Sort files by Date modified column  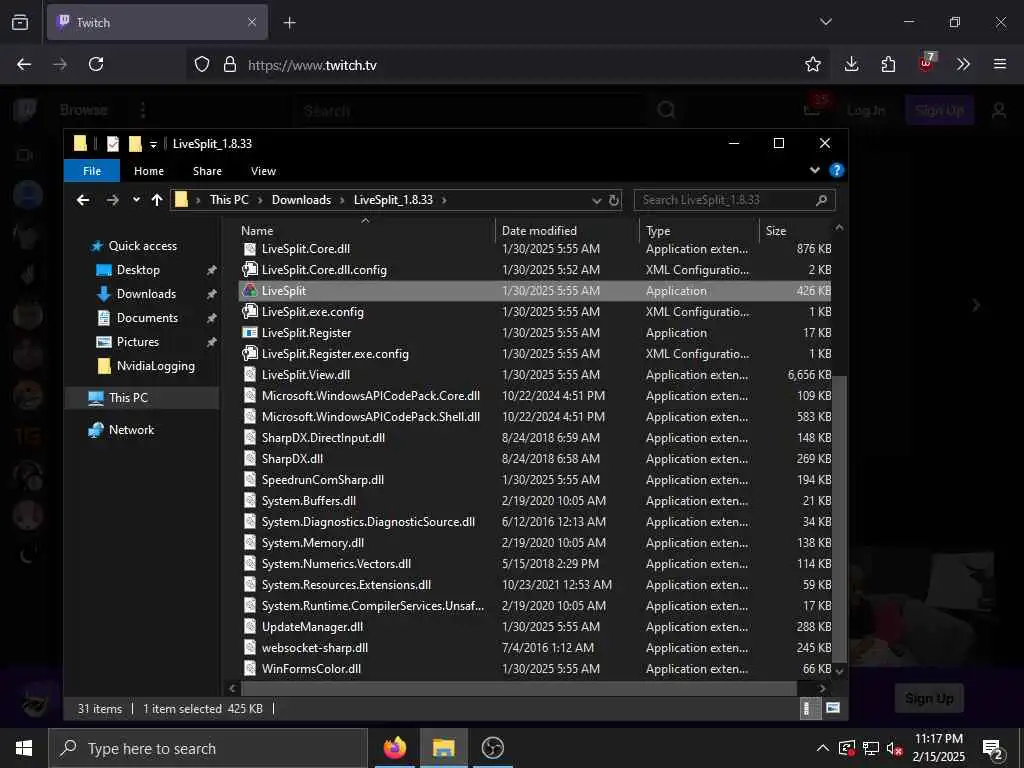pos(567,231)
